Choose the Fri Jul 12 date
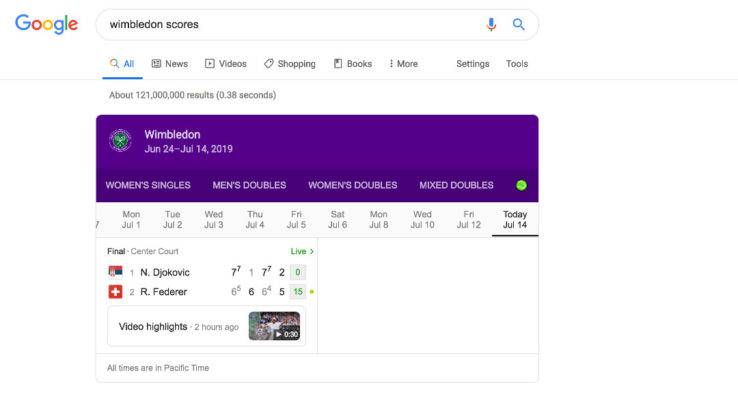The image size is (738, 410). point(468,219)
